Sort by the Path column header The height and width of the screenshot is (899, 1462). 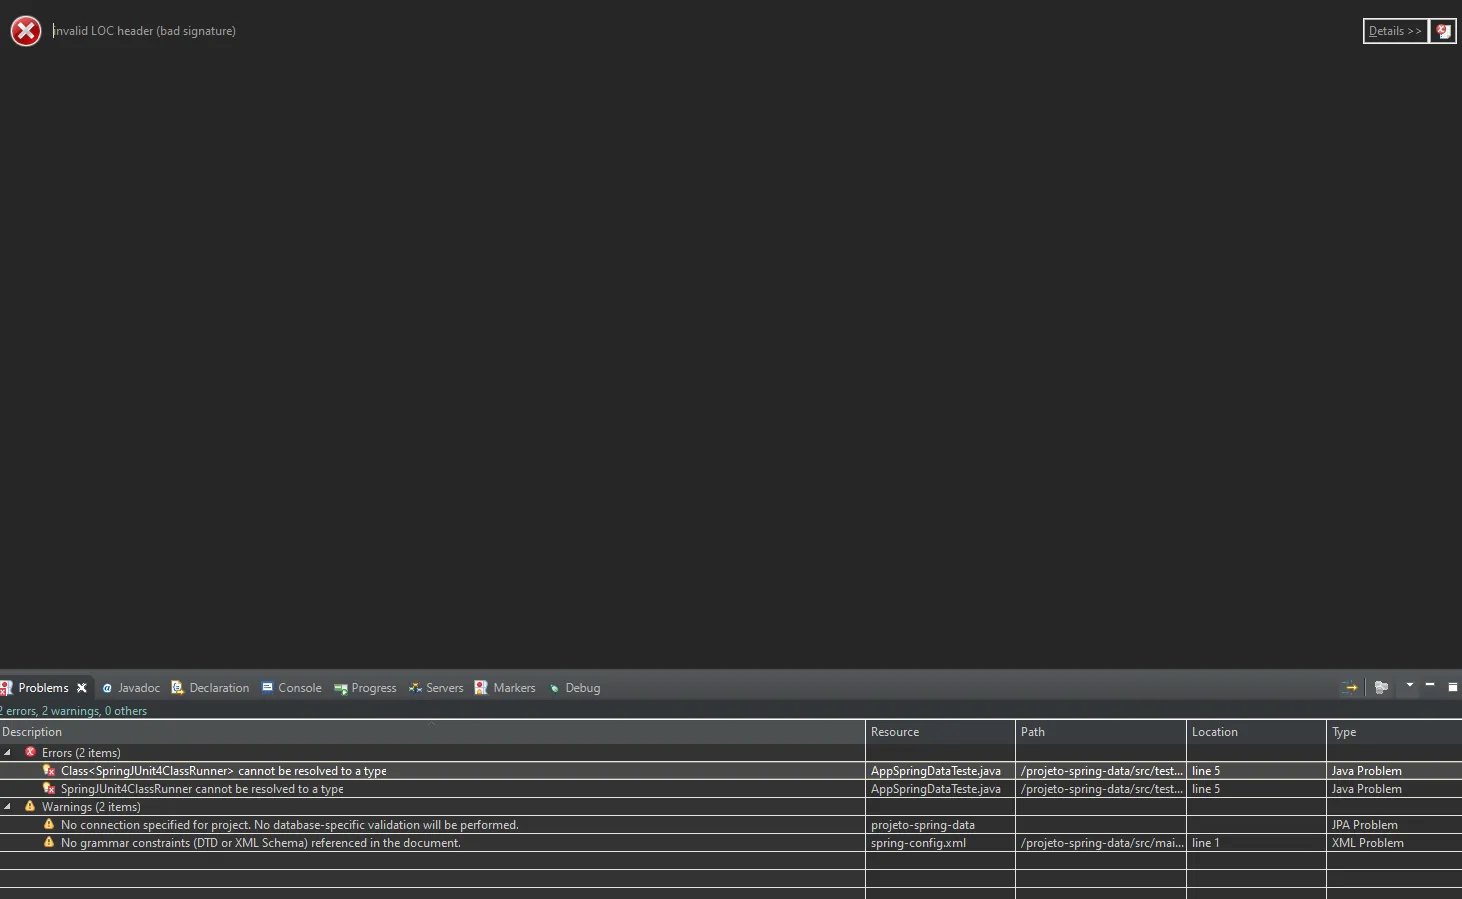pyautogui.click(x=1101, y=732)
